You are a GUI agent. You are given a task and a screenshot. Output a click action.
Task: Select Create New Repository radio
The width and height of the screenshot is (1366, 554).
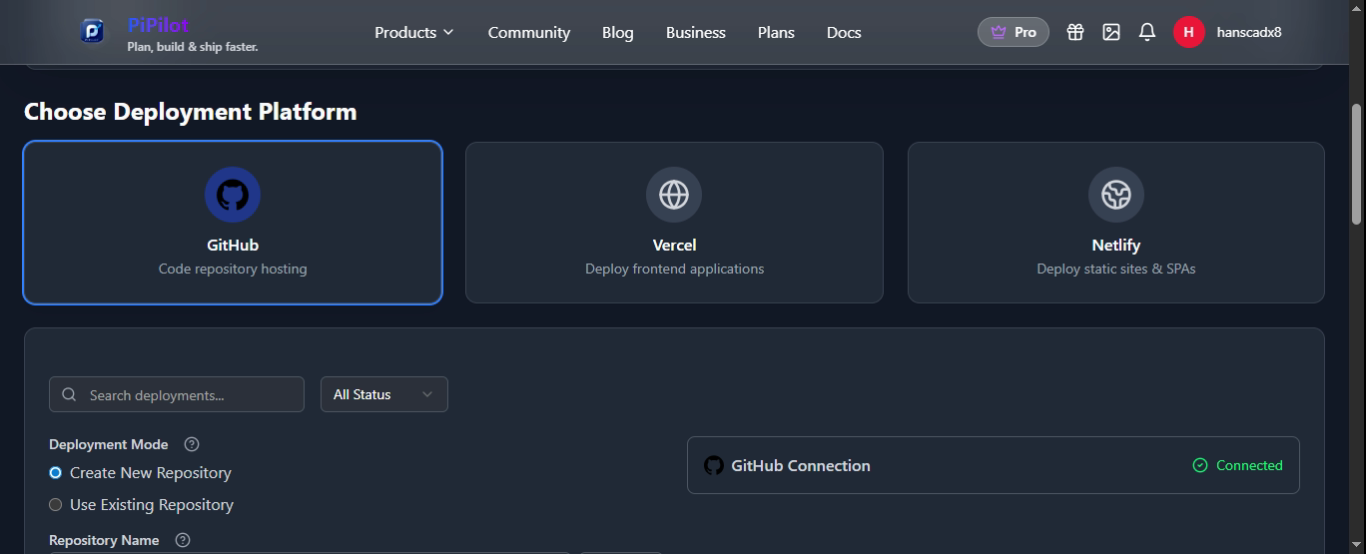tap(55, 473)
